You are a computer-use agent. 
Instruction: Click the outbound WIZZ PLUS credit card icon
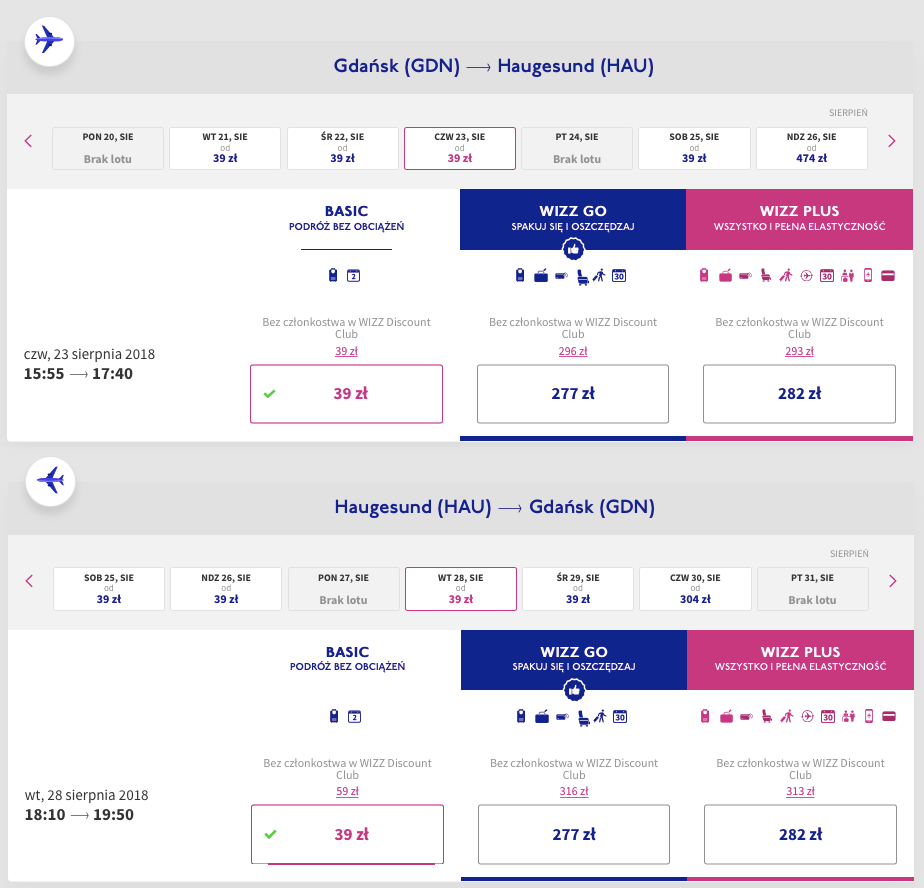[x=888, y=276]
